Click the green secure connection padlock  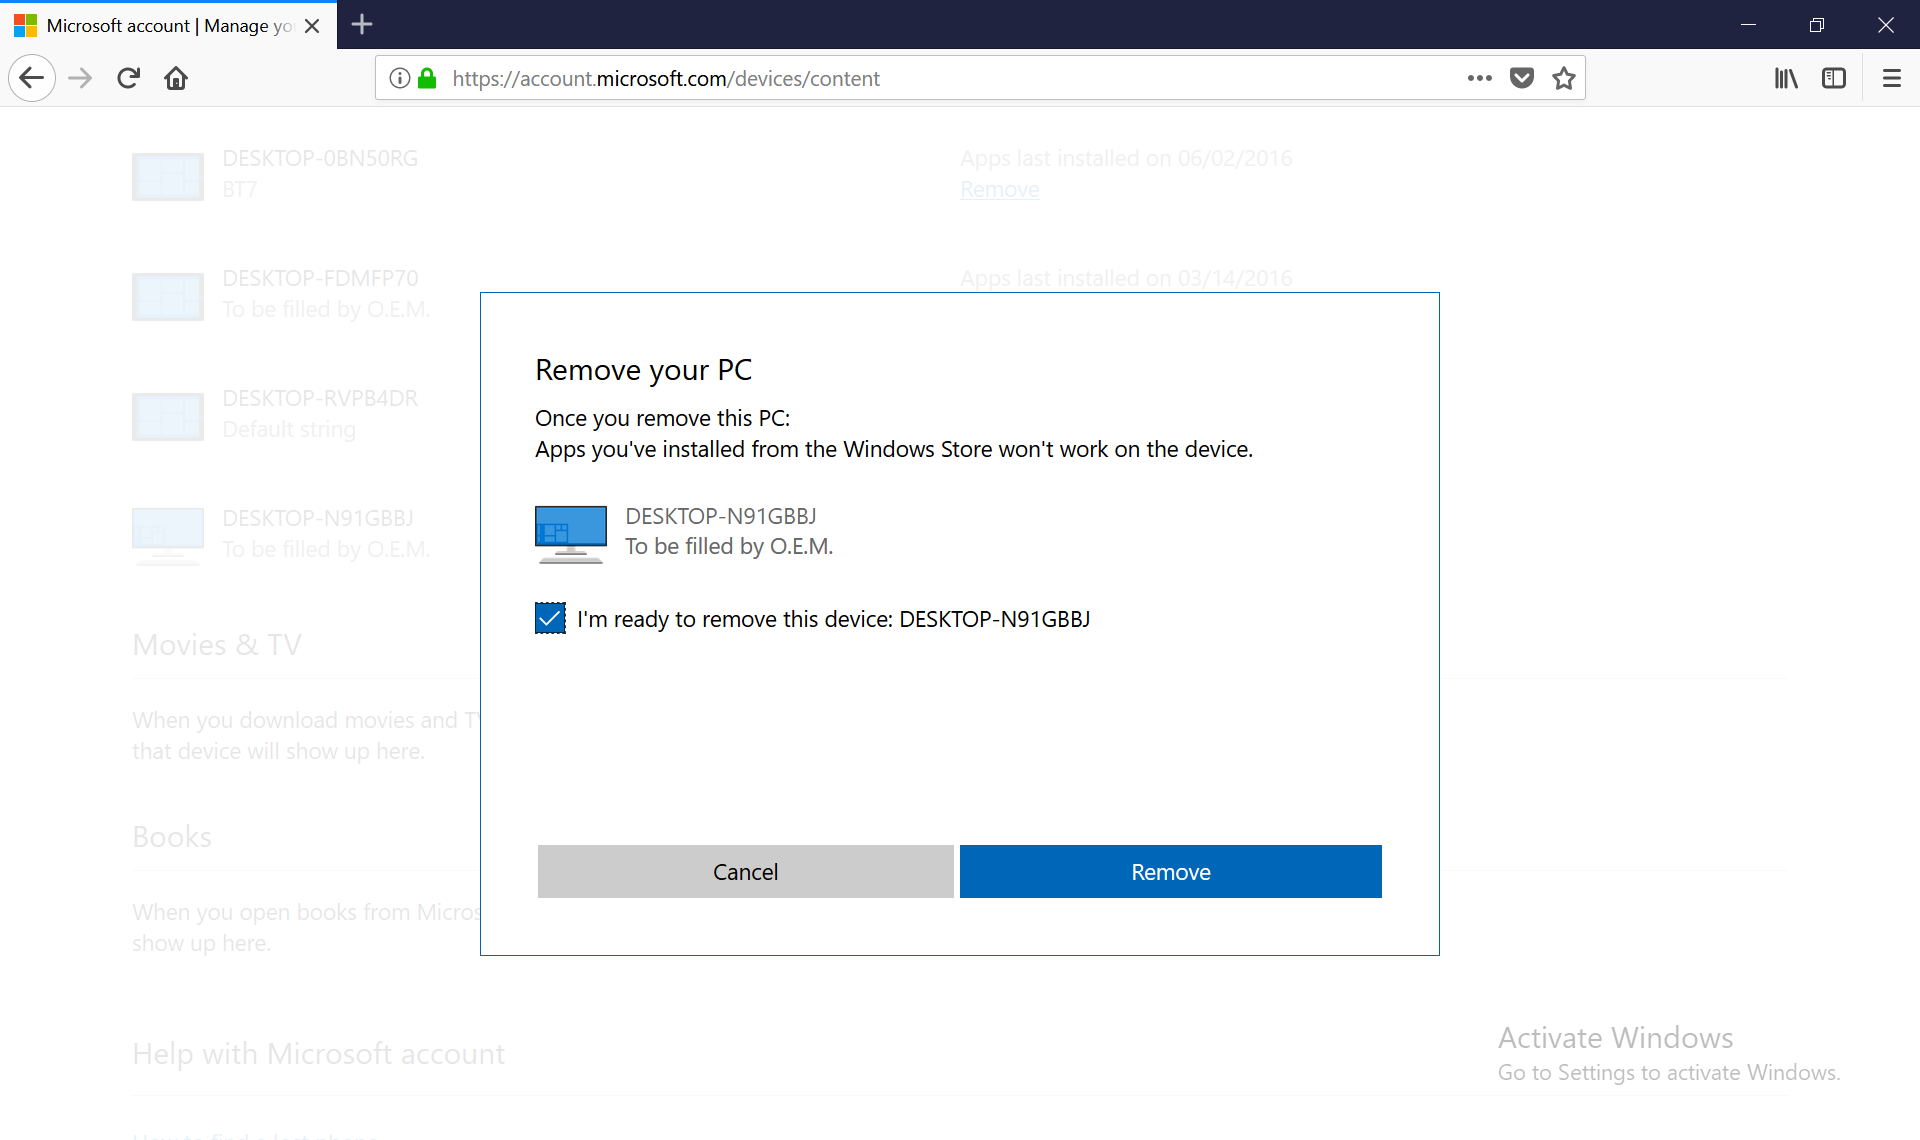pos(427,78)
